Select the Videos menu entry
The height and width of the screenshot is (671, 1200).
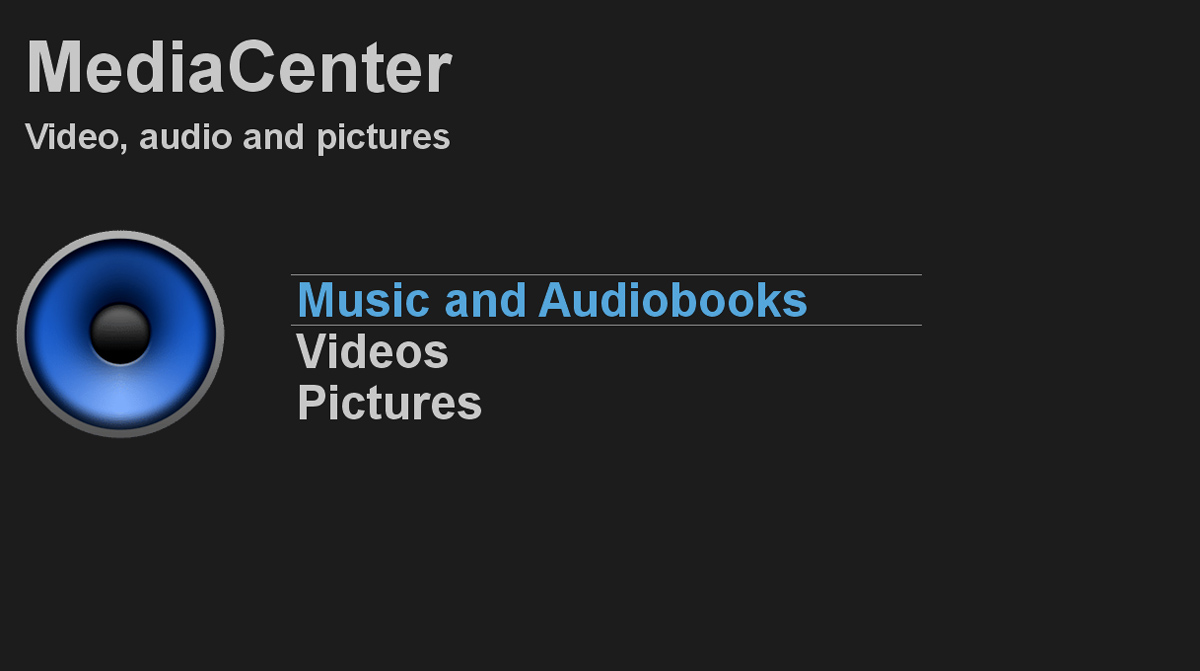tap(372, 352)
